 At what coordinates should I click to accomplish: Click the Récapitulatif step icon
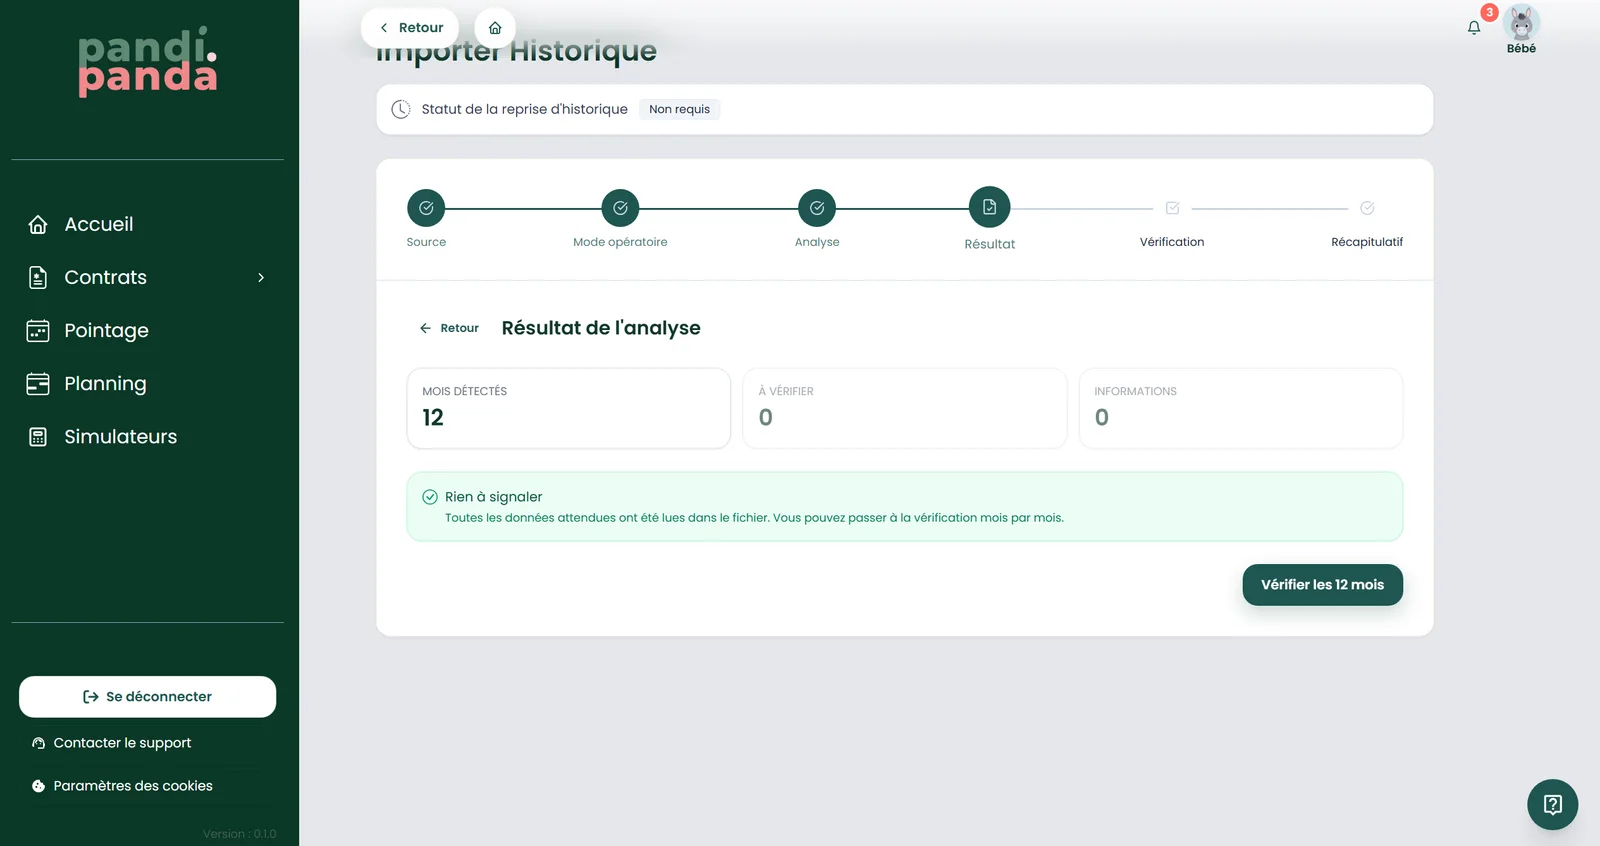[1367, 208]
